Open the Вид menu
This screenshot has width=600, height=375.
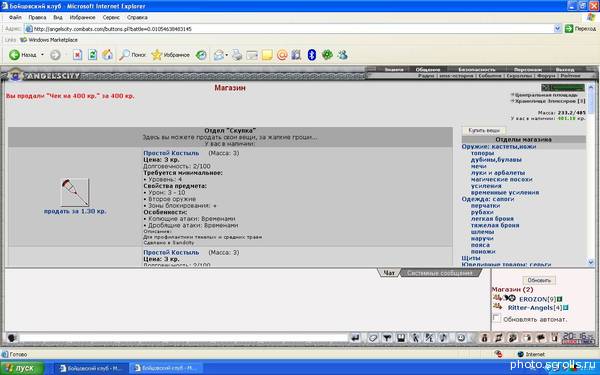[58, 18]
